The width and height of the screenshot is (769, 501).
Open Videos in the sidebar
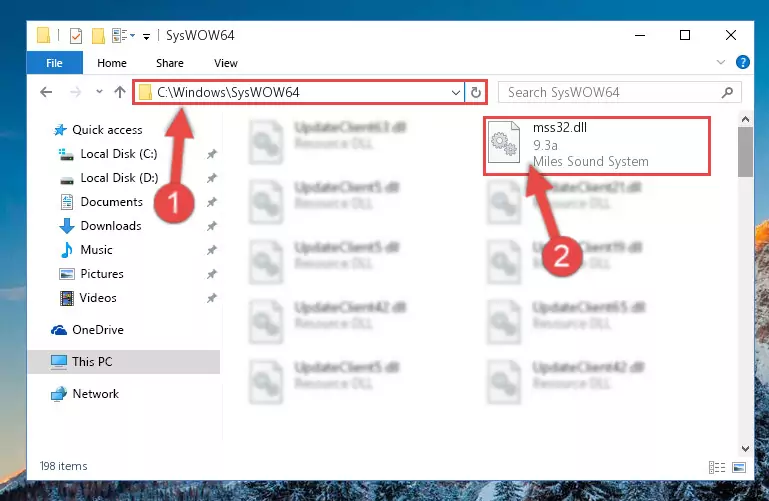click(x=98, y=298)
